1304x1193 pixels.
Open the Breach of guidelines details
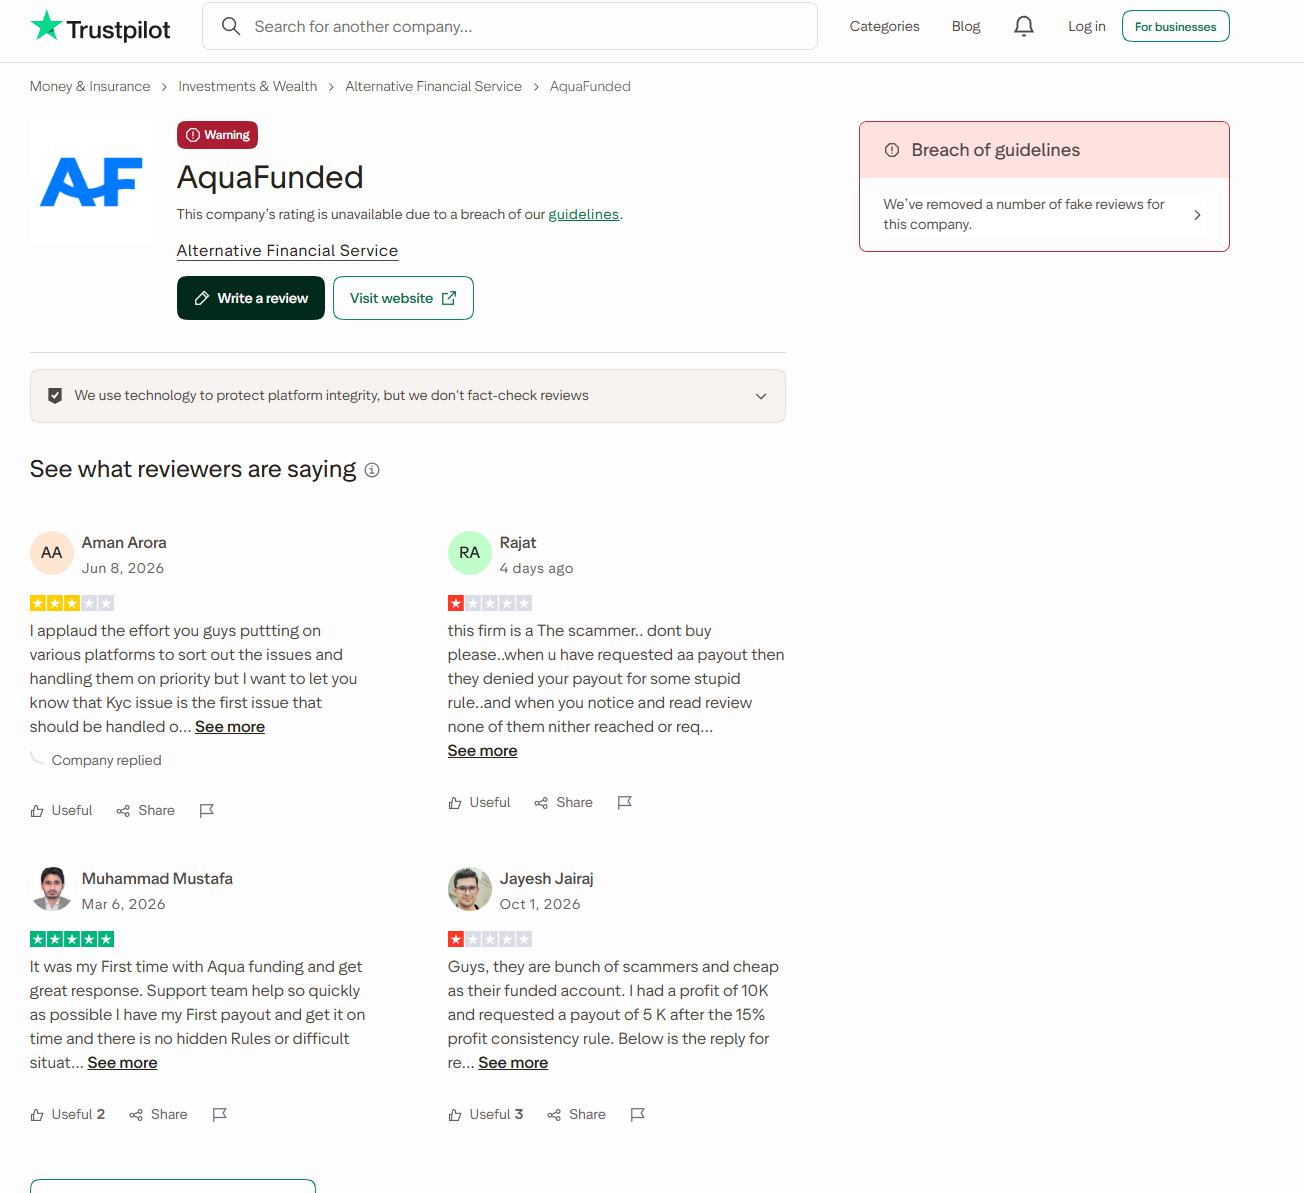pos(1044,214)
